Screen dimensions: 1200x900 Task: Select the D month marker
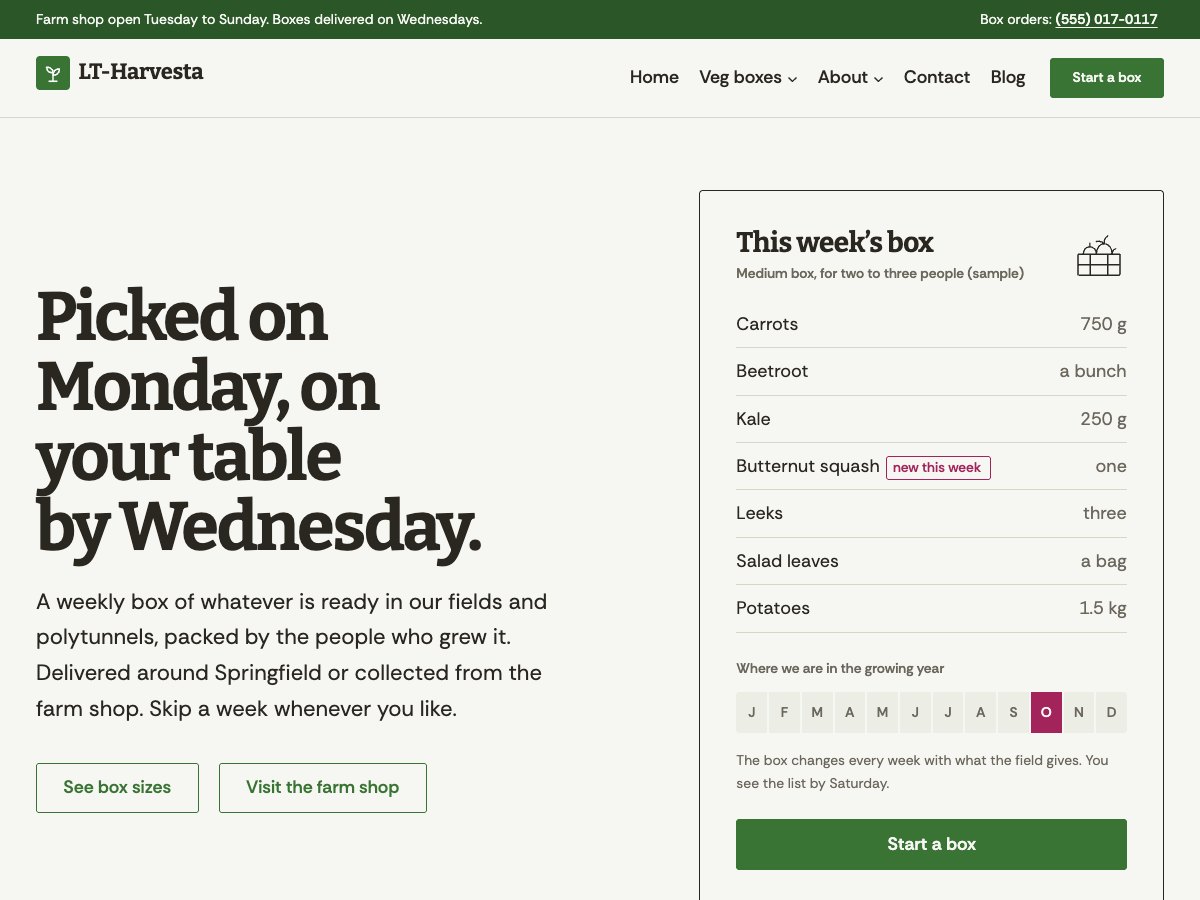click(x=1111, y=713)
